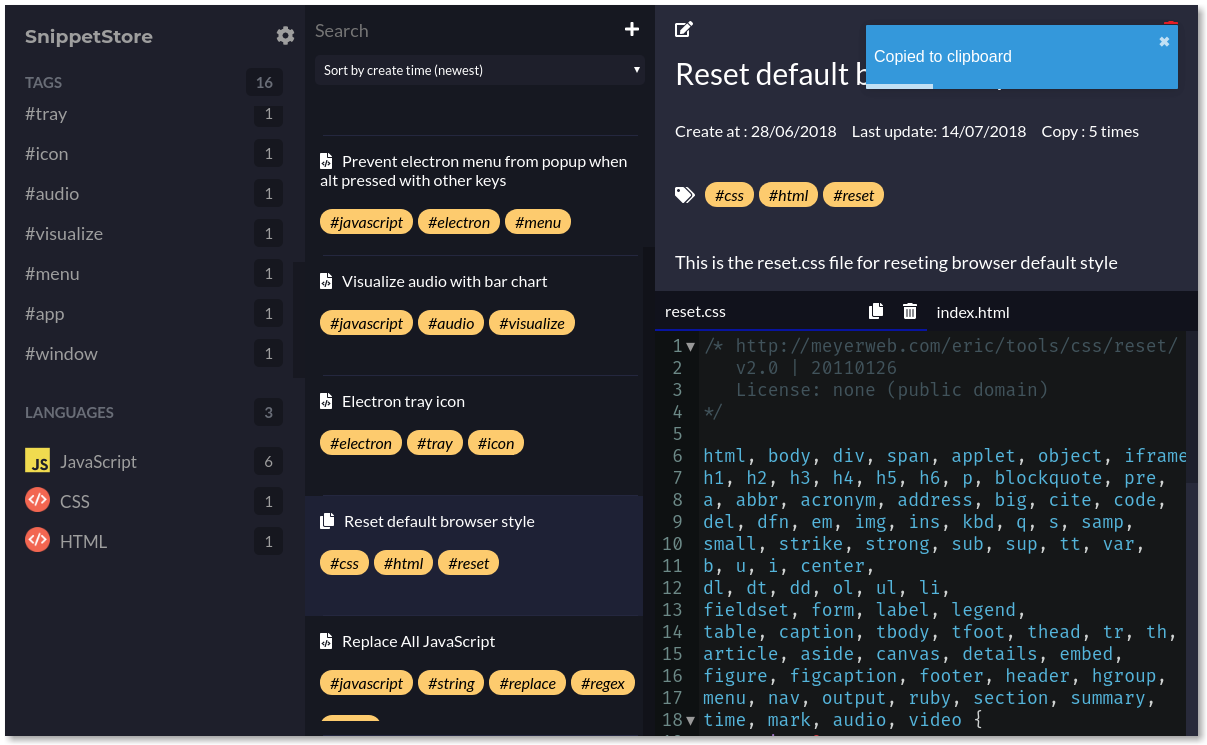
Task: Click the #replace chip in snippet list
Action: tap(527, 683)
